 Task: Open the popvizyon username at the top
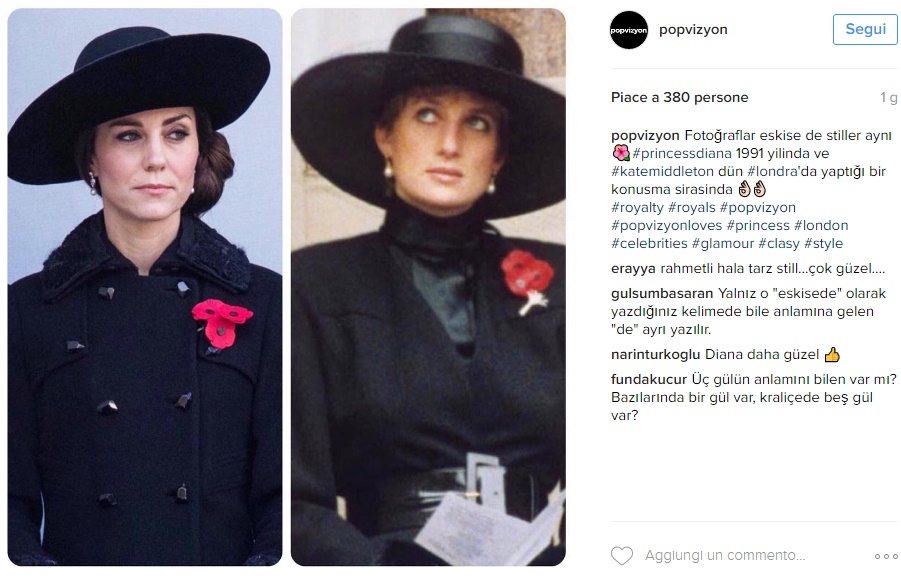(x=693, y=29)
